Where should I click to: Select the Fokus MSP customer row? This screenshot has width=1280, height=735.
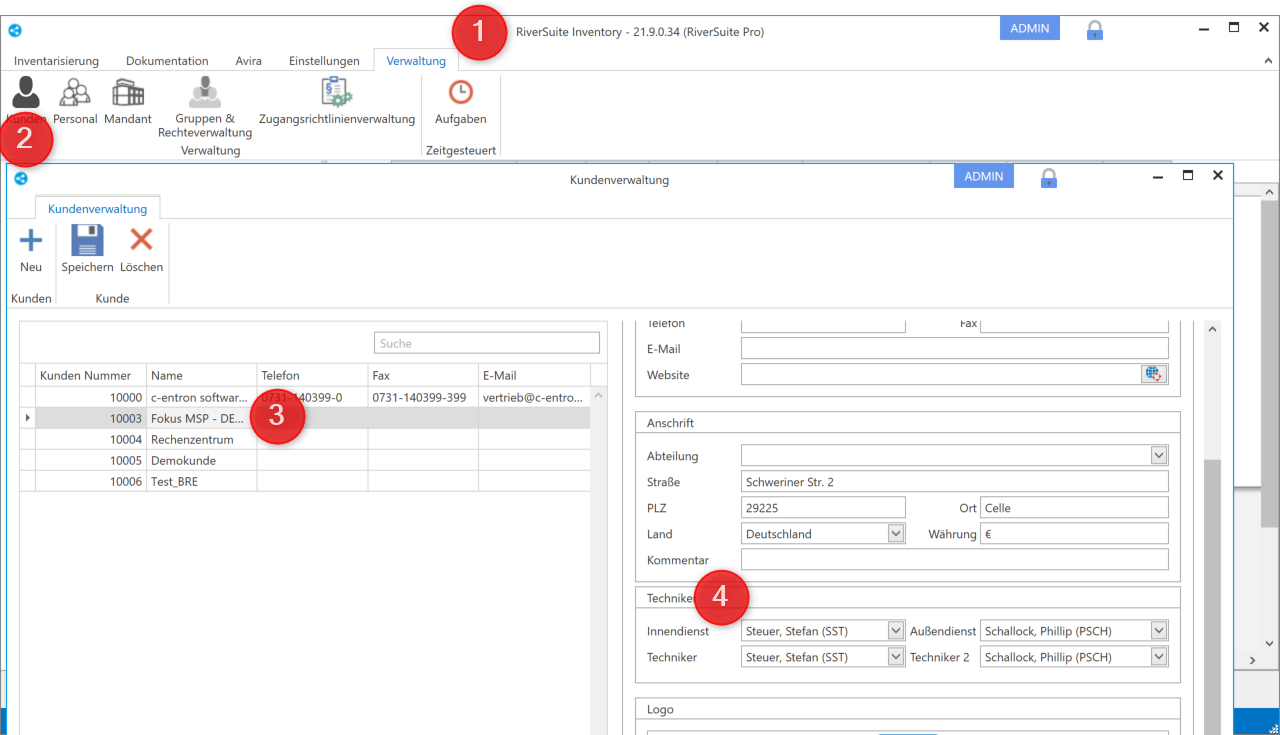point(305,418)
